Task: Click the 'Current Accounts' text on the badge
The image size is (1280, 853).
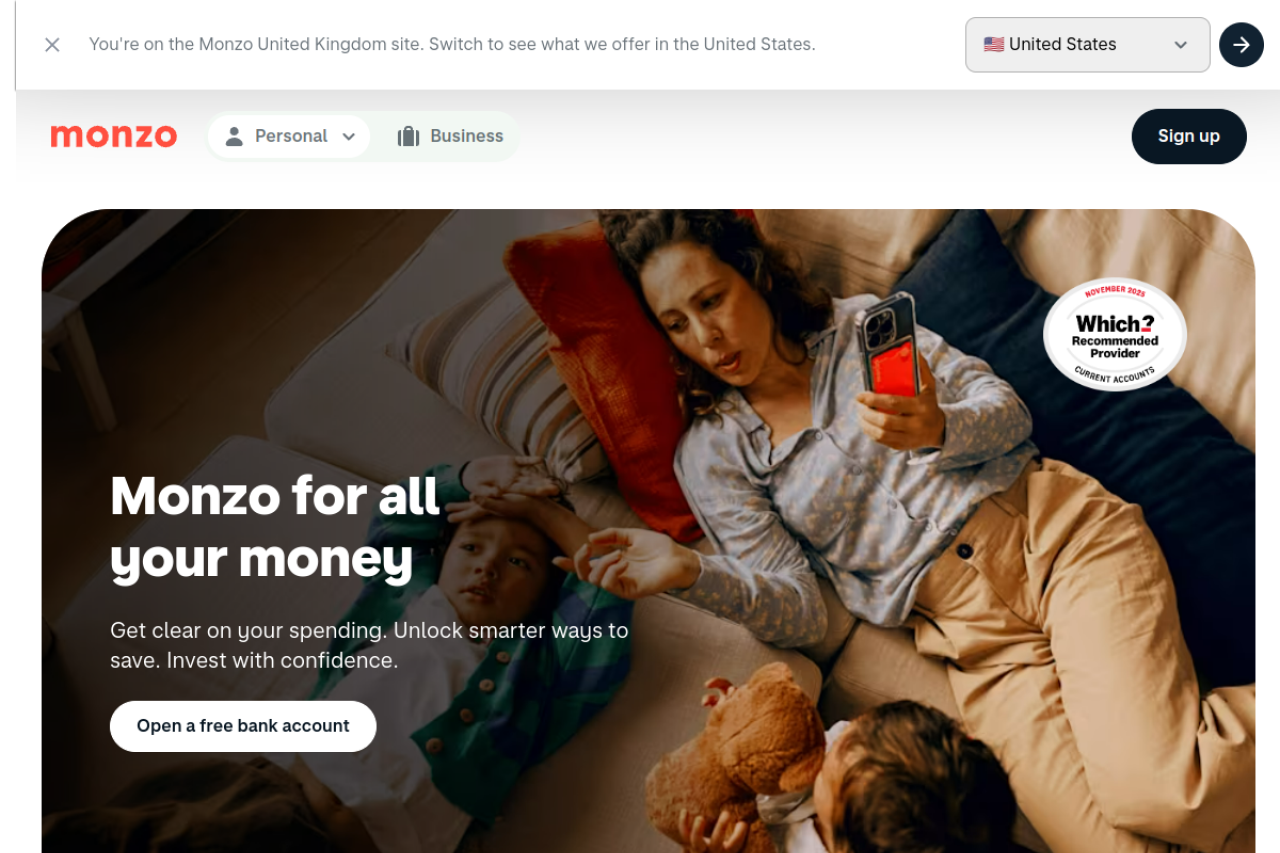Action: coord(1115,375)
